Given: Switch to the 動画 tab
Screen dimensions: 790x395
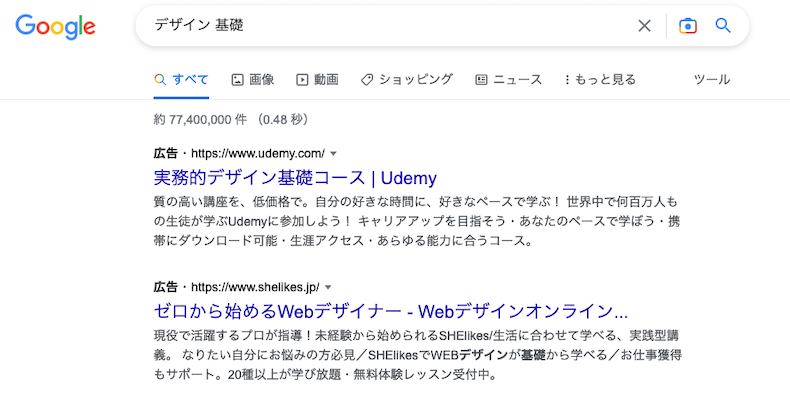Looking at the screenshot, I should point(317,80).
